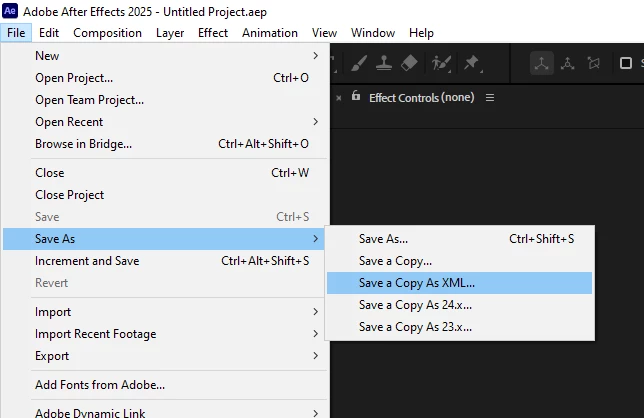Enable World Axis mode icon
Image resolution: width=644 pixels, height=418 pixels.
tap(568, 63)
